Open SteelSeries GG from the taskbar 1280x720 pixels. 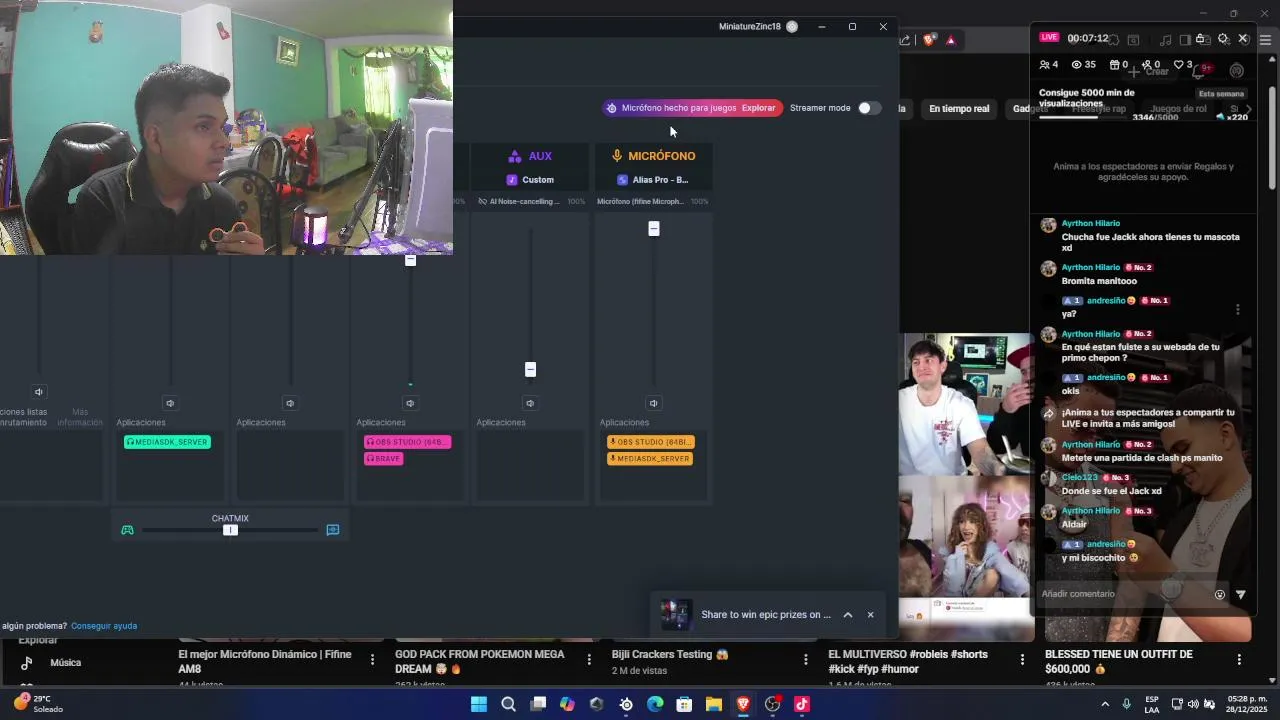pos(626,704)
